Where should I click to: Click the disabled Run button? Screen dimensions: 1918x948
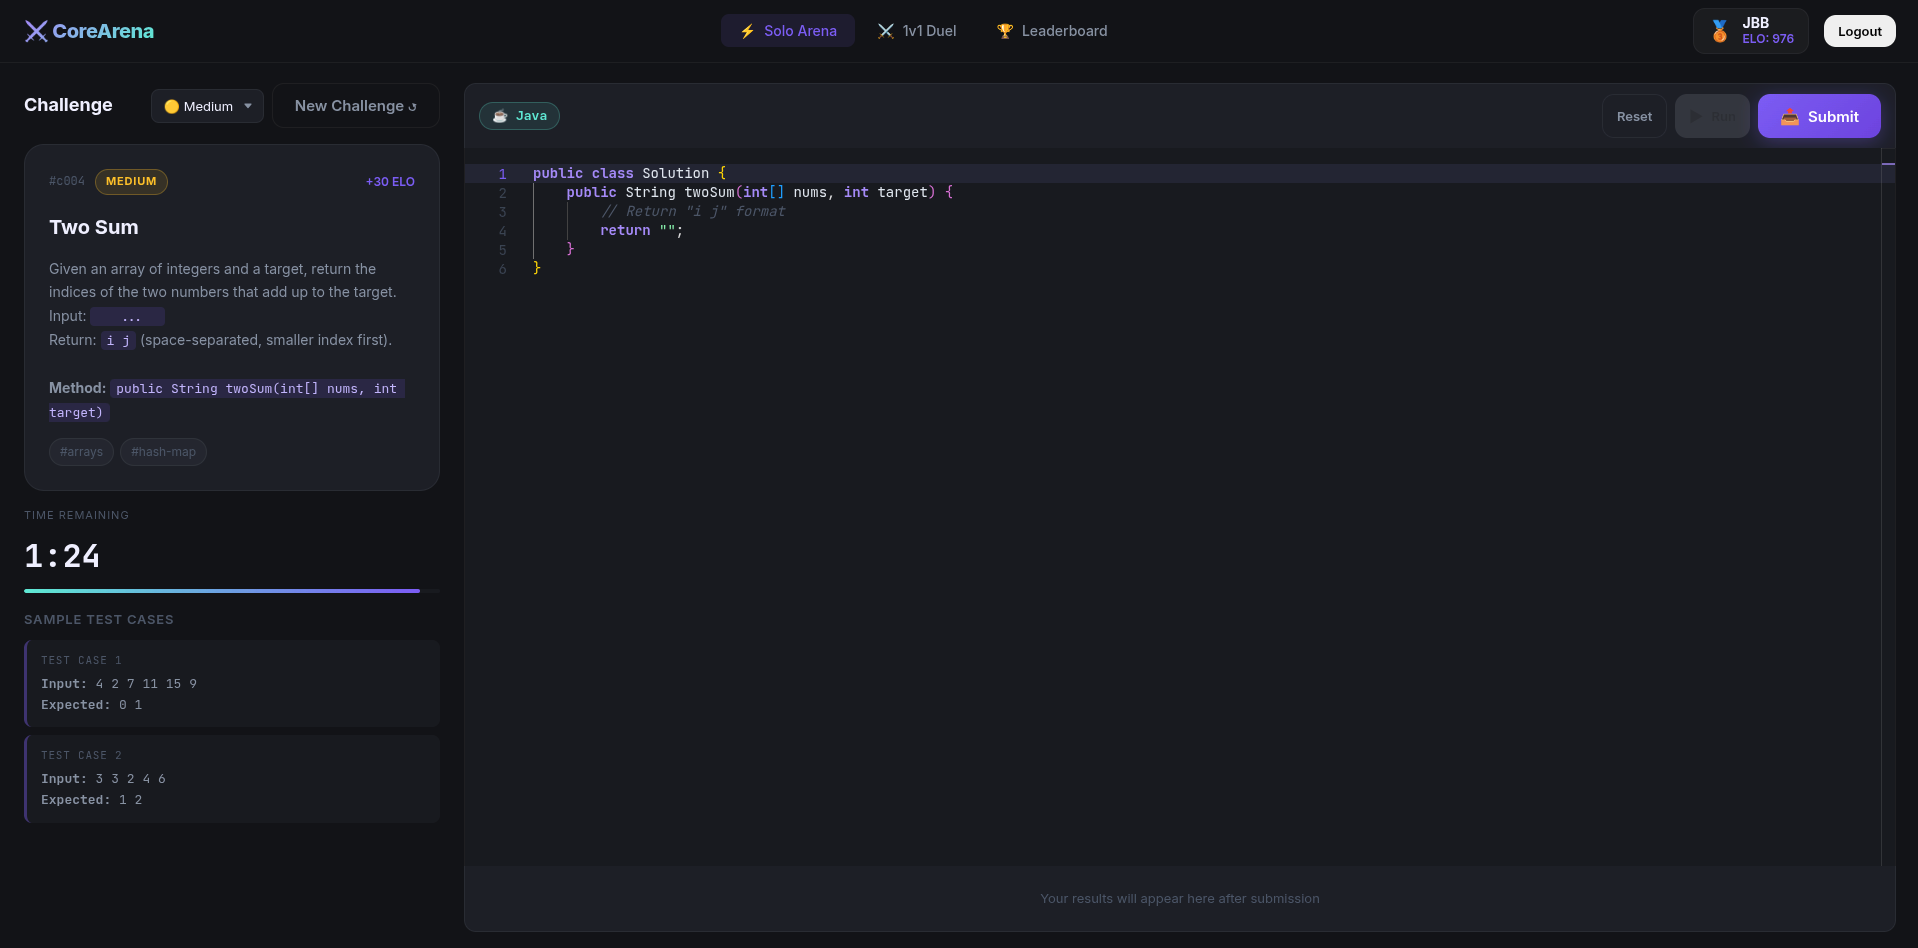click(1712, 116)
